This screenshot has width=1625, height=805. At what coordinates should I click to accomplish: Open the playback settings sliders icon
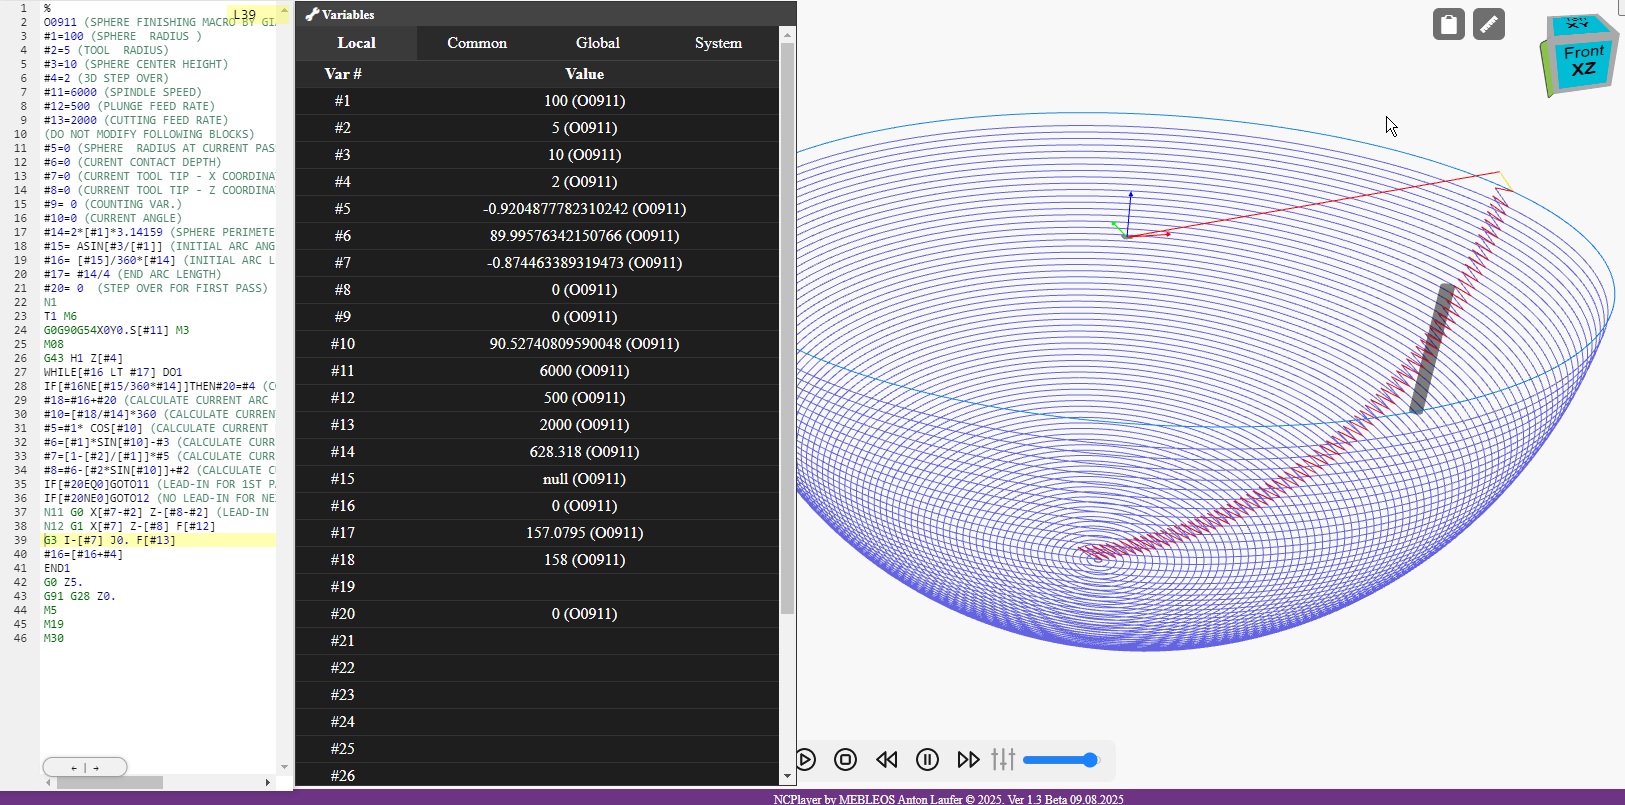click(x=1003, y=760)
